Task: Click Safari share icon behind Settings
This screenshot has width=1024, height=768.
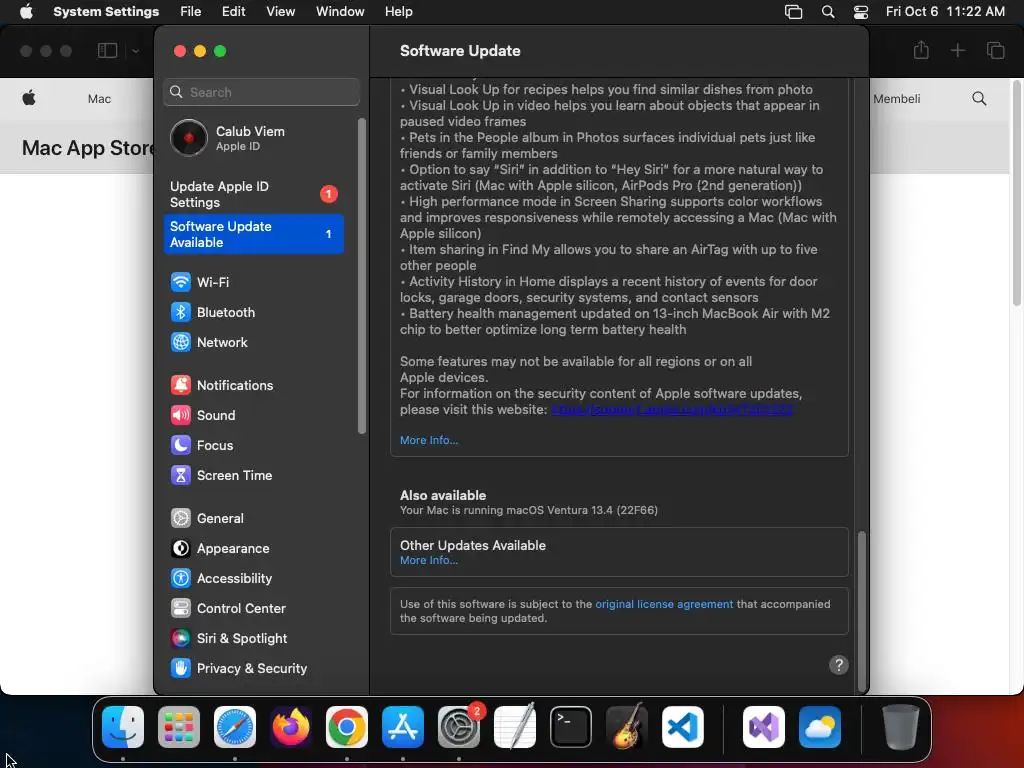Action: pyautogui.click(x=921, y=50)
